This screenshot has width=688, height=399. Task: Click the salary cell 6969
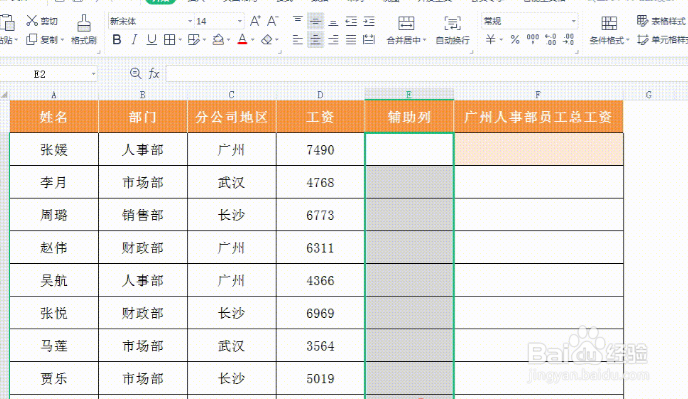click(x=320, y=313)
